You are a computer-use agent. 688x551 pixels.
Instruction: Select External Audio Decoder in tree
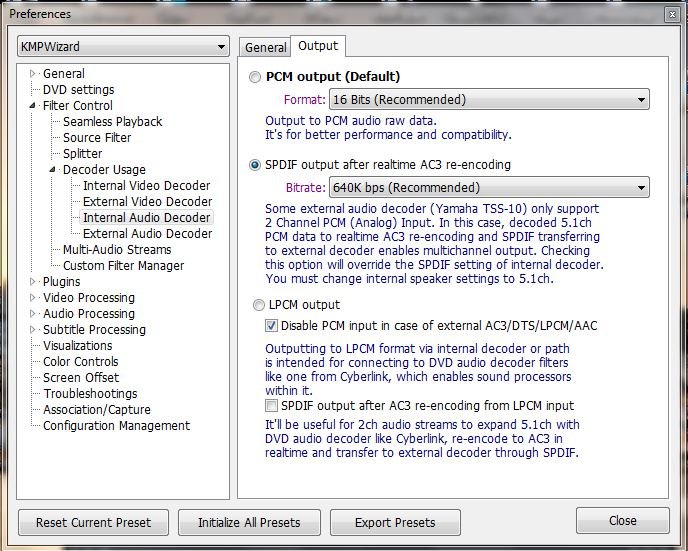(147, 234)
